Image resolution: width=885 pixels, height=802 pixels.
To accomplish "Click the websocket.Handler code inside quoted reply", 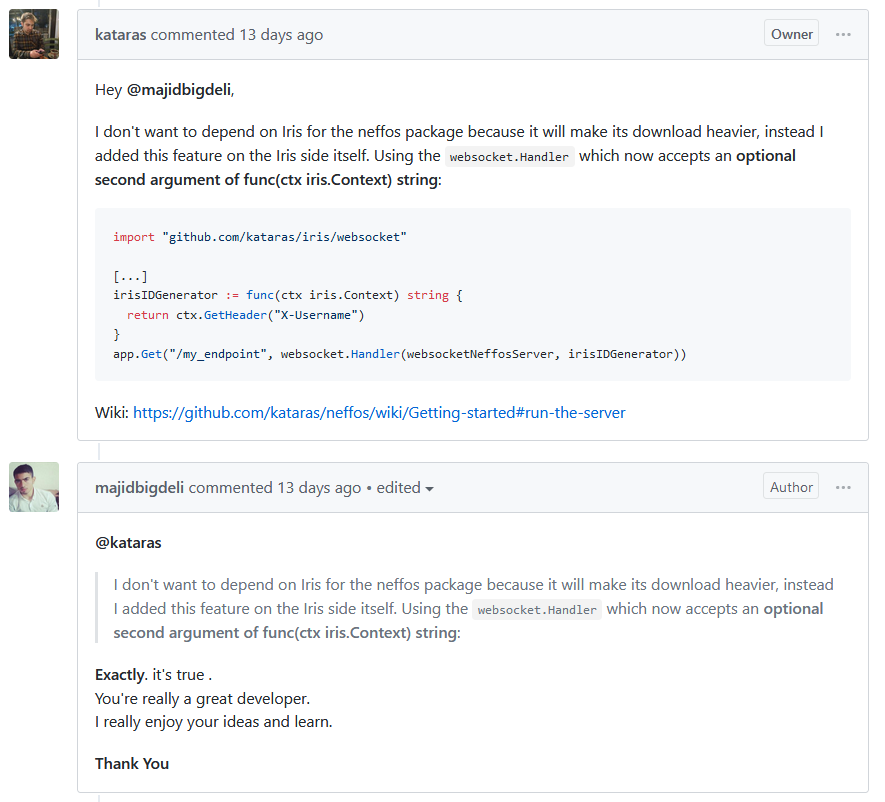I will pyautogui.click(x=537, y=610).
